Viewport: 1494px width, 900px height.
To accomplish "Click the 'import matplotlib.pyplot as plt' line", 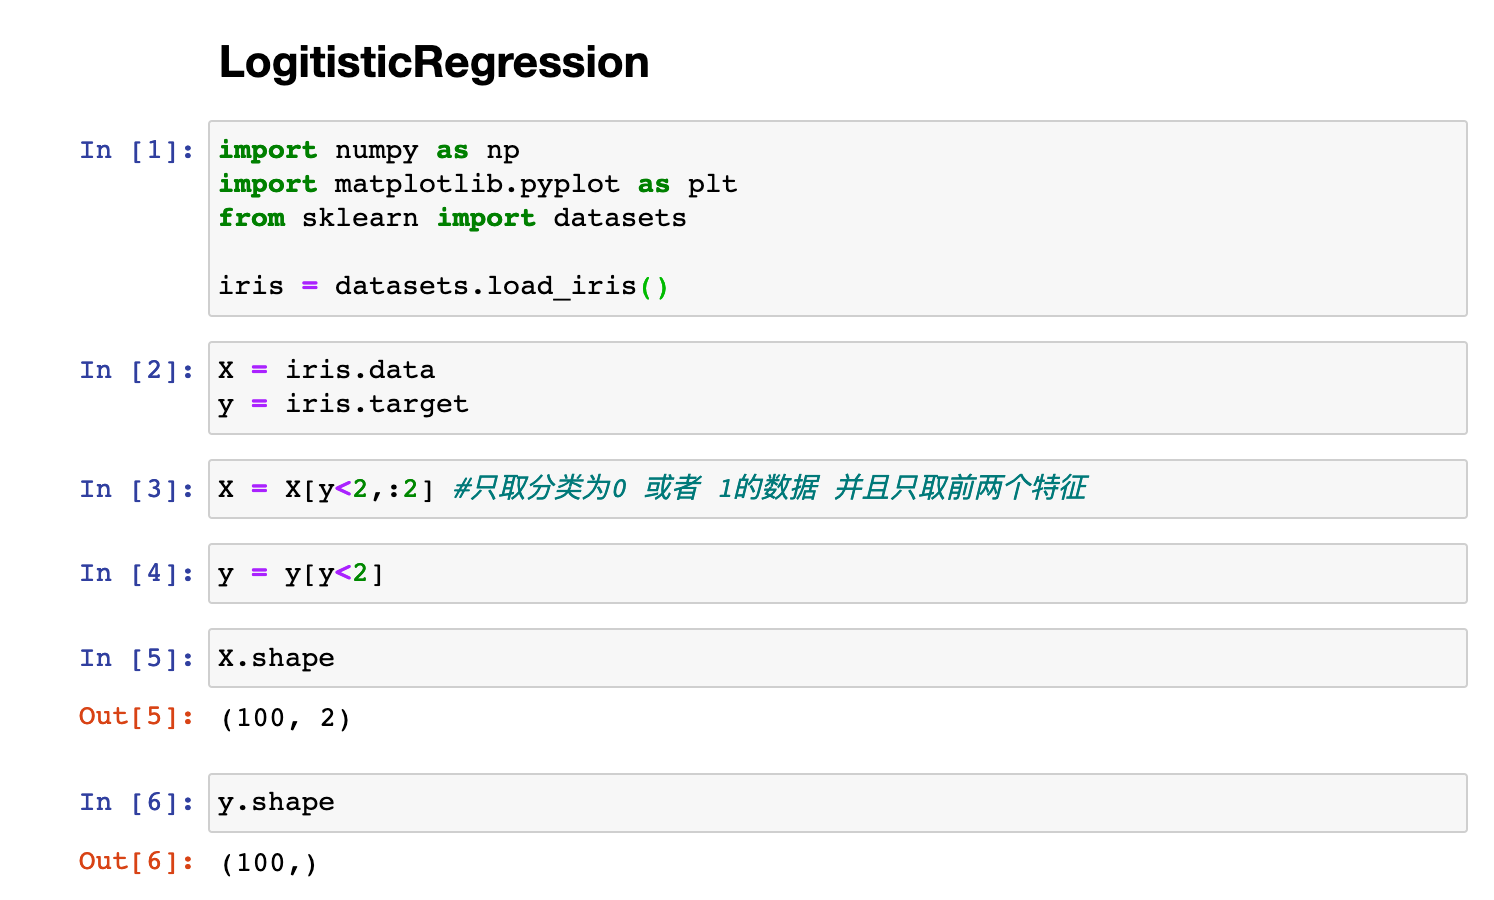I will [478, 184].
